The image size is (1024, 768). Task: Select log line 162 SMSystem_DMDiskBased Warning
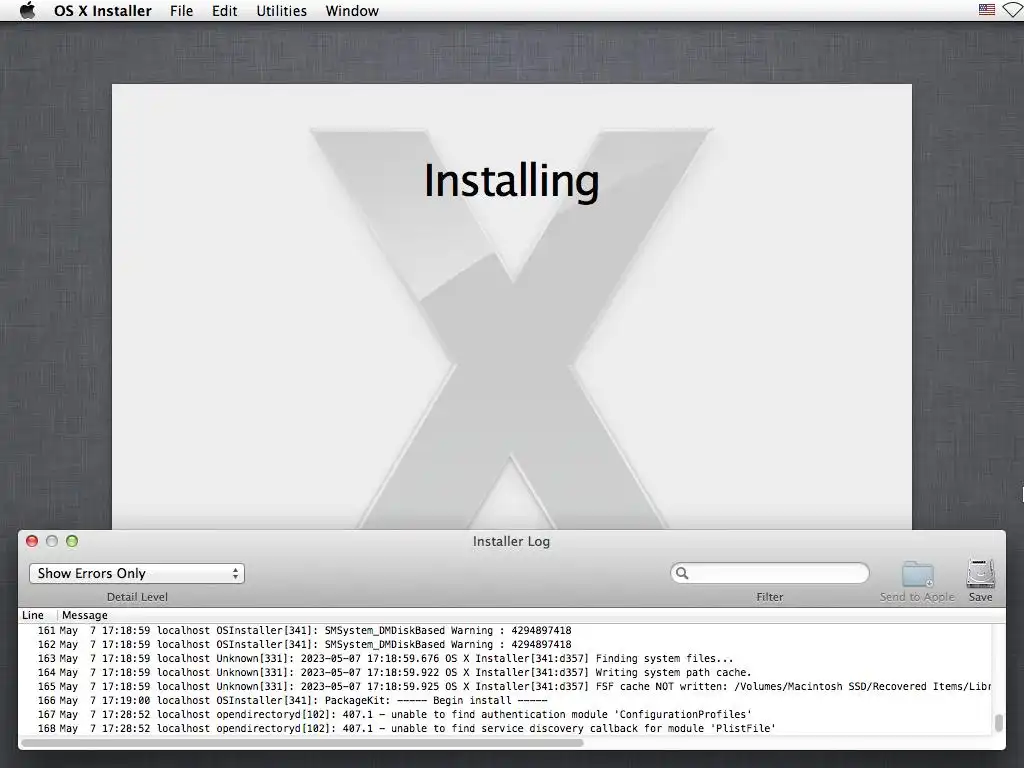506,645
